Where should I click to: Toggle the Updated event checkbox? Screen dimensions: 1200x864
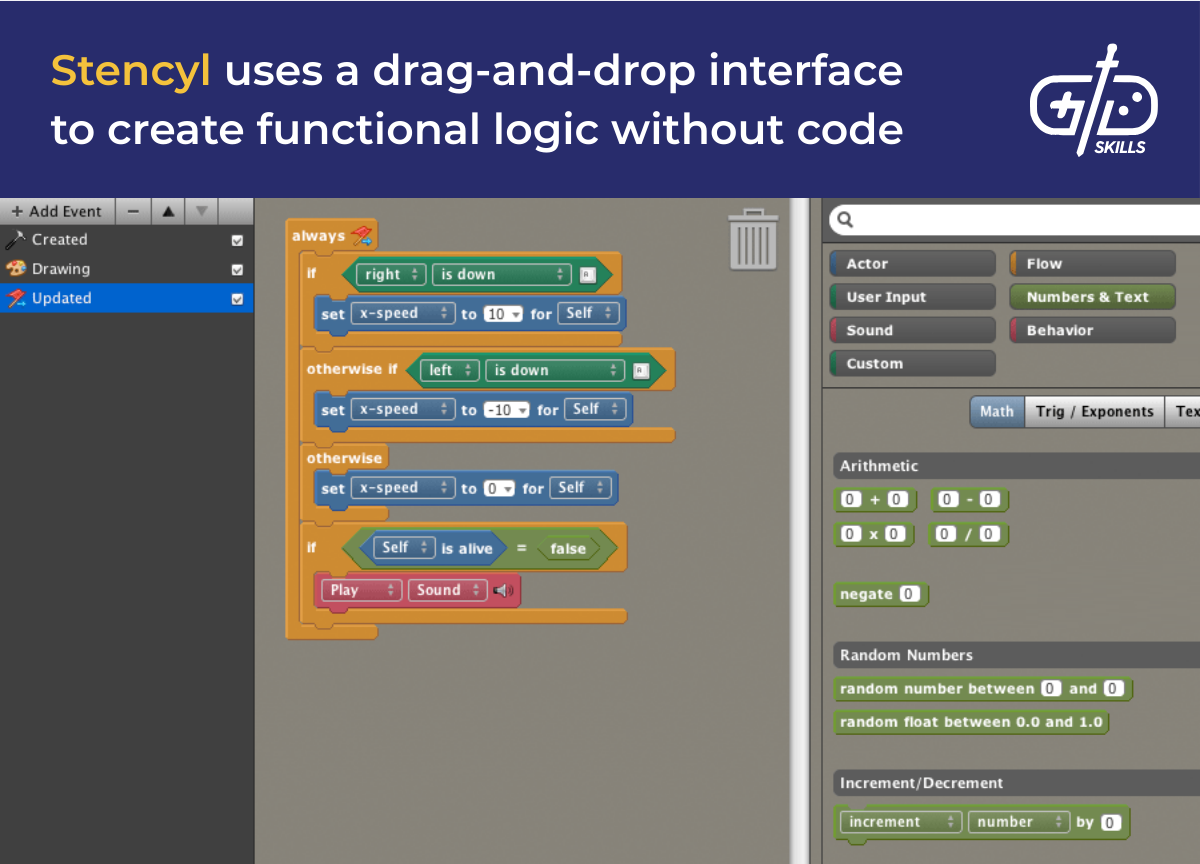(237, 298)
